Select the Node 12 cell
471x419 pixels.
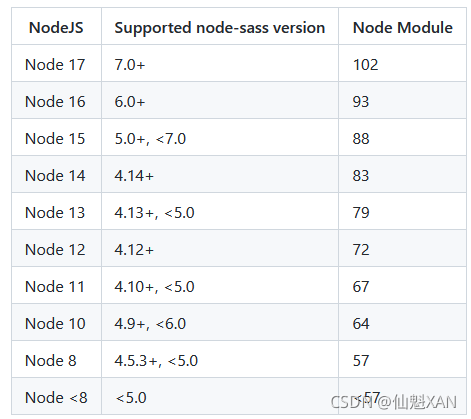click(x=55, y=249)
